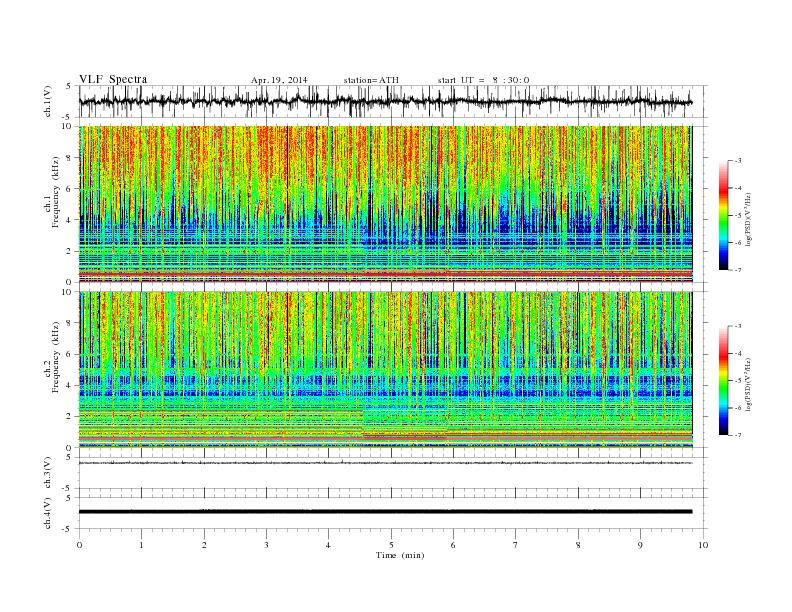Click the "Time (min)" x-axis label
The image size is (792, 612).
[x=400, y=555]
